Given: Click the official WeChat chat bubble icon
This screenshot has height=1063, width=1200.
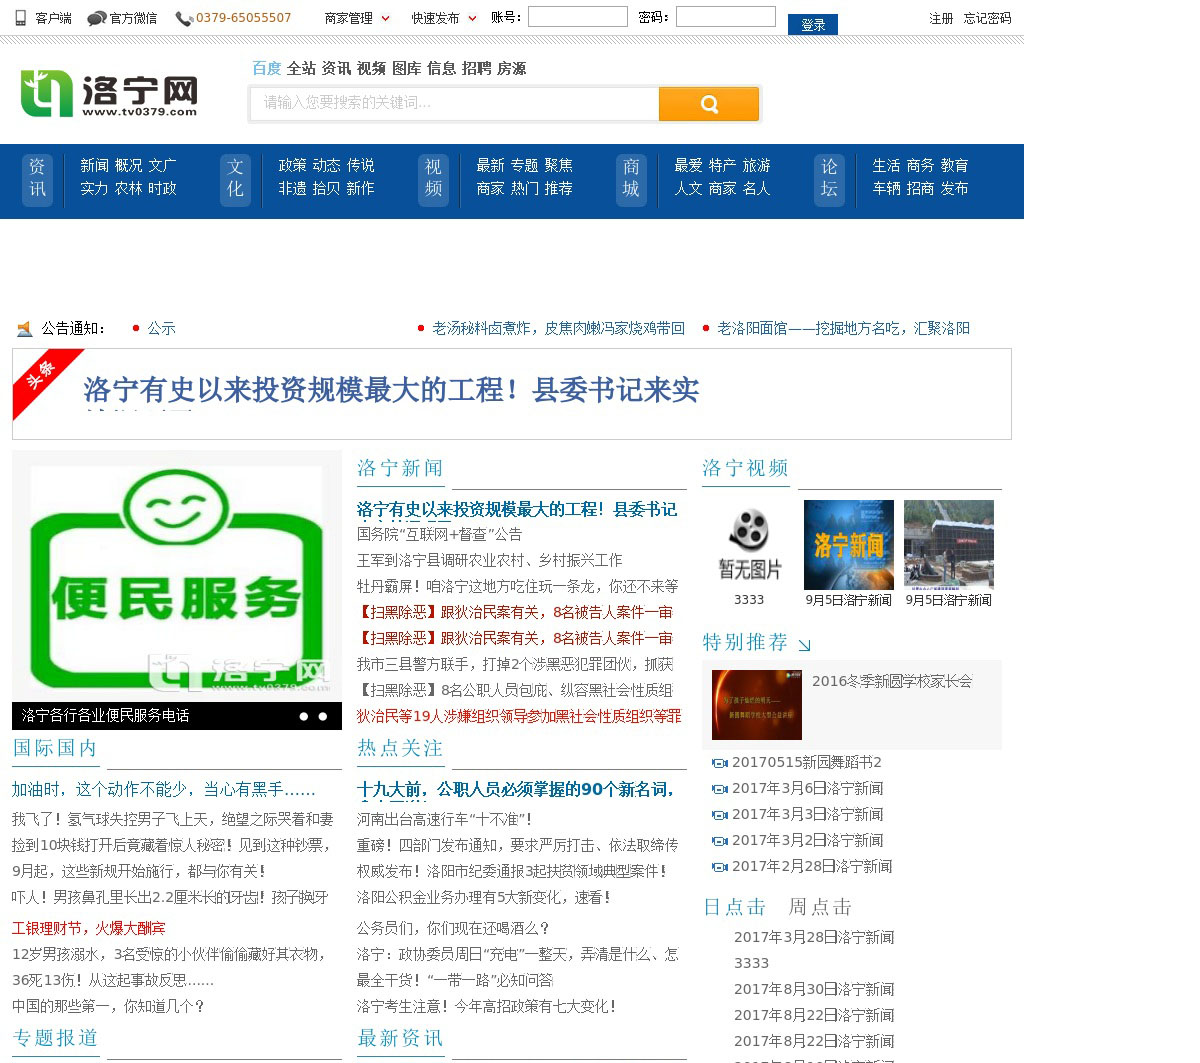Looking at the screenshot, I should coord(96,18).
